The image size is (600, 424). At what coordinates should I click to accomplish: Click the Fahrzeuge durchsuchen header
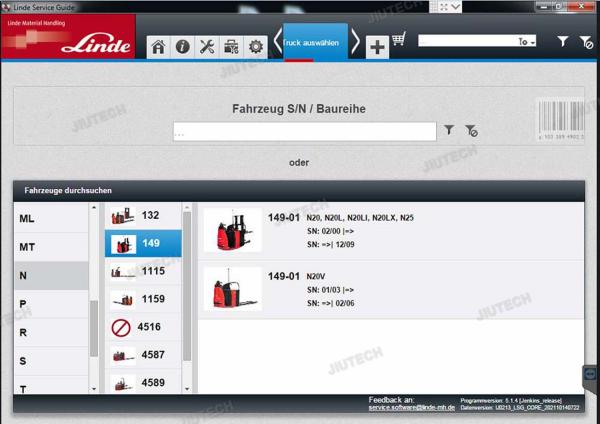pyautogui.click(x=299, y=191)
